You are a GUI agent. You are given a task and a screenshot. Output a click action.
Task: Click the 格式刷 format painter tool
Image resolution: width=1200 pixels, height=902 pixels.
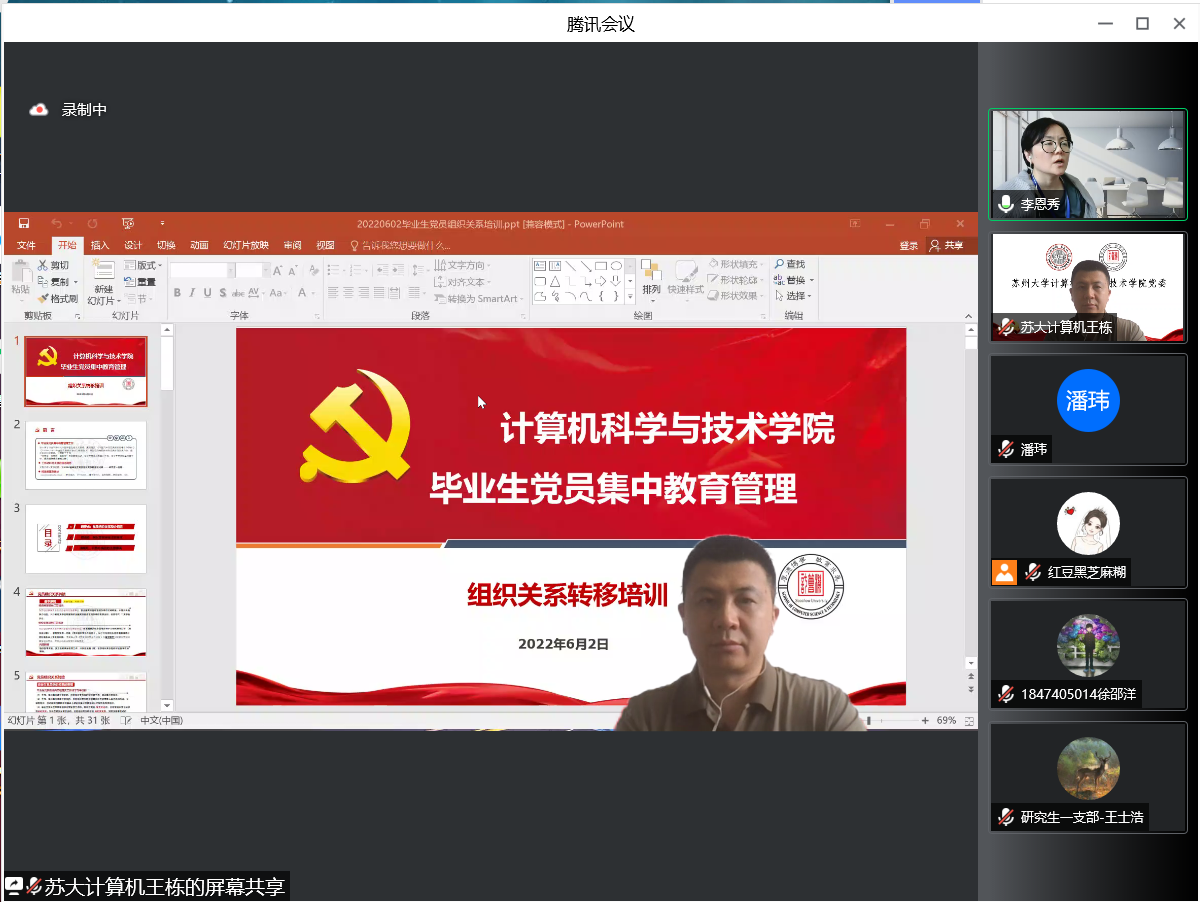pos(57,298)
